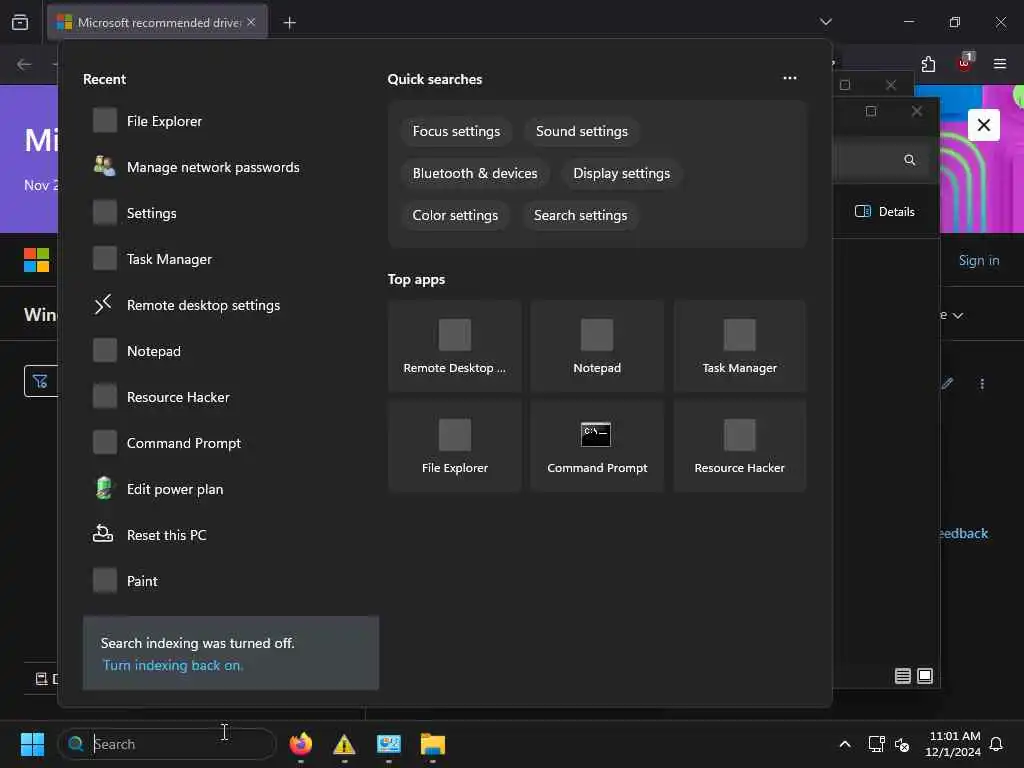Open the Firefox hamburger menu
Viewport: 1024px width, 768px height.
[x=999, y=64]
